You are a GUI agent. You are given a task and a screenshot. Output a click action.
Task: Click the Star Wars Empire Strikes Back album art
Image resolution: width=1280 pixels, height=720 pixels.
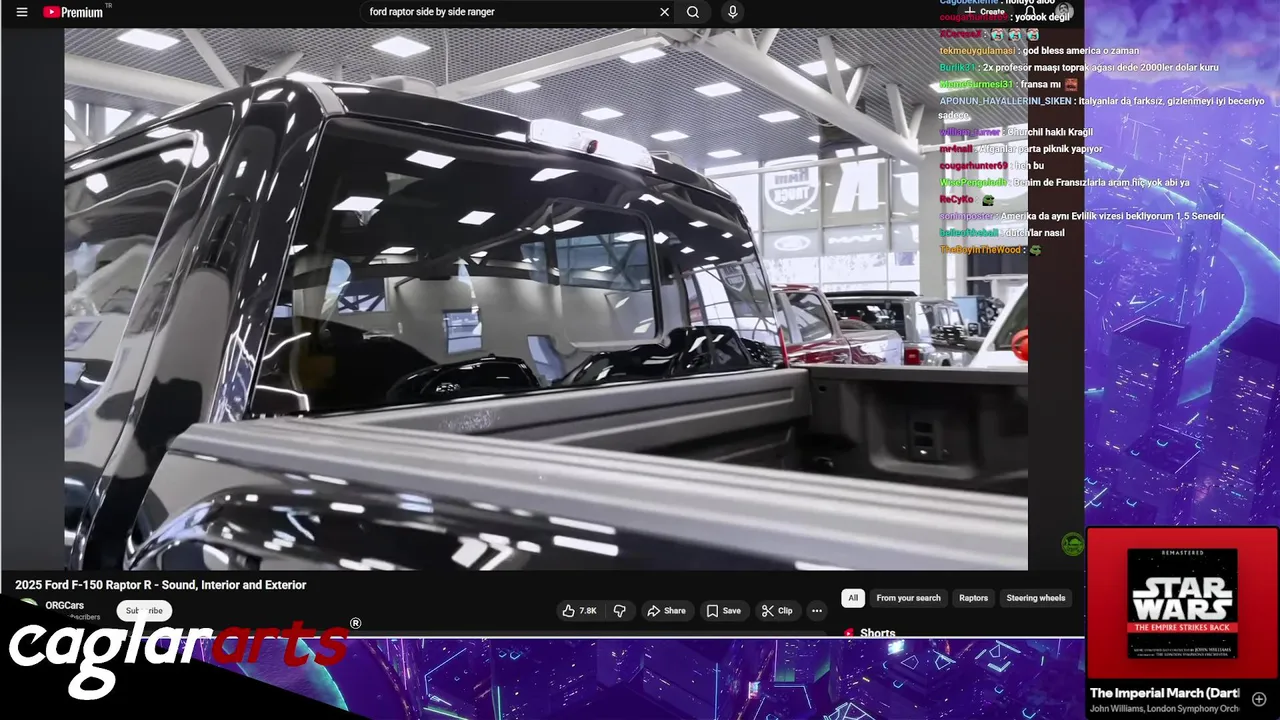pyautogui.click(x=1182, y=603)
